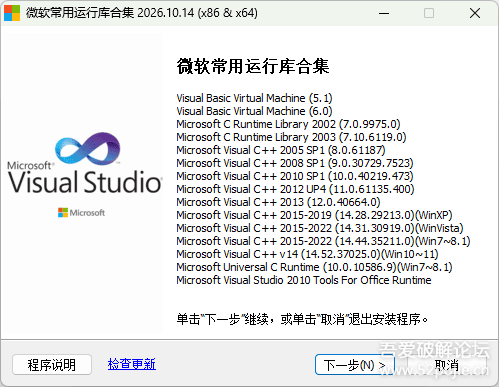Click the 单击"下一步"继续 instruction text

(302, 319)
